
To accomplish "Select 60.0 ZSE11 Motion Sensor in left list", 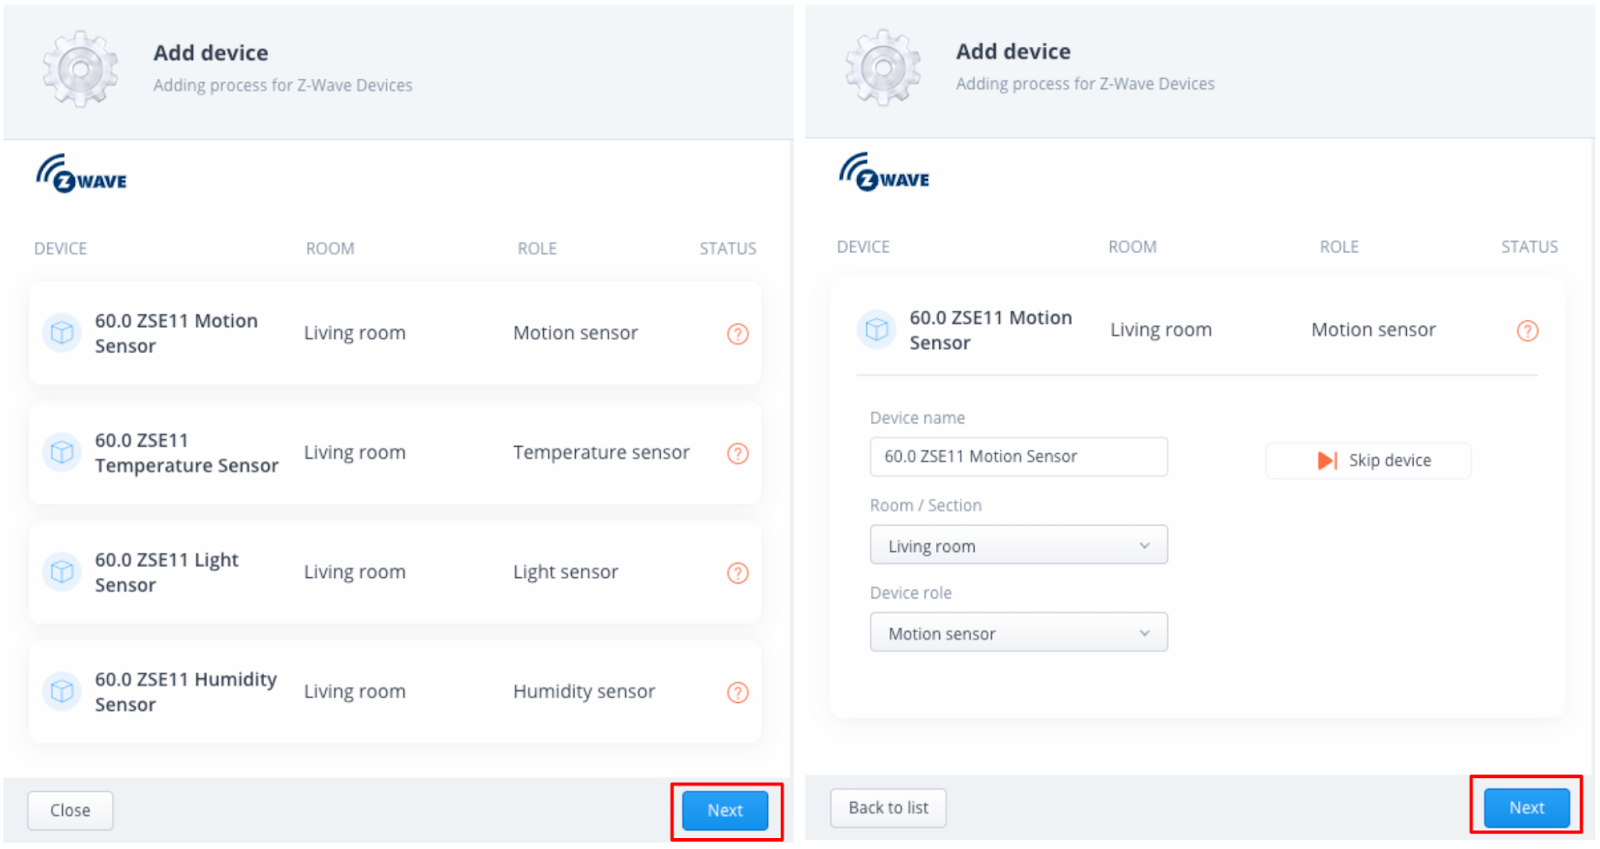I will click(395, 333).
